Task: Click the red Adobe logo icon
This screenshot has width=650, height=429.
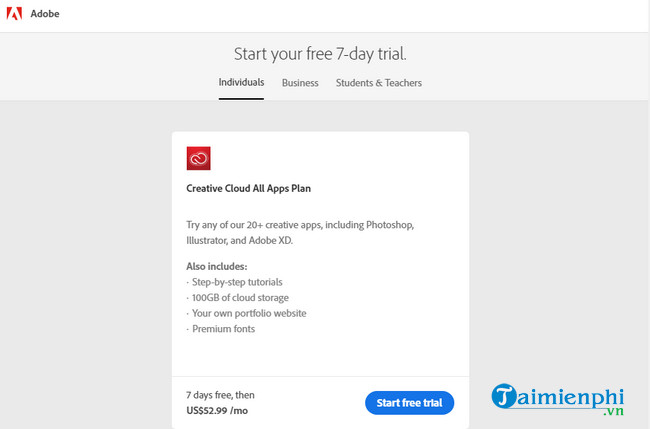Action: click(14, 14)
